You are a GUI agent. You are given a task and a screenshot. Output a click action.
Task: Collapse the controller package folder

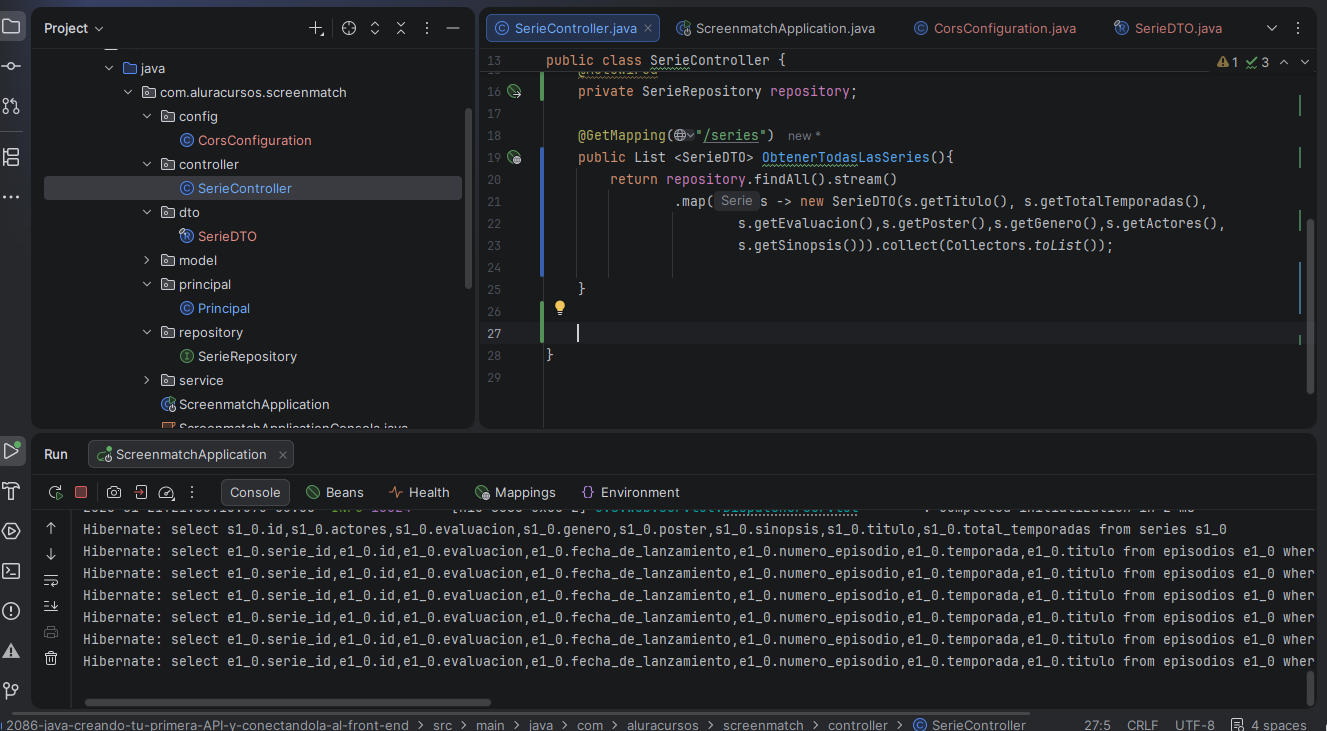pyautogui.click(x=147, y=164)
